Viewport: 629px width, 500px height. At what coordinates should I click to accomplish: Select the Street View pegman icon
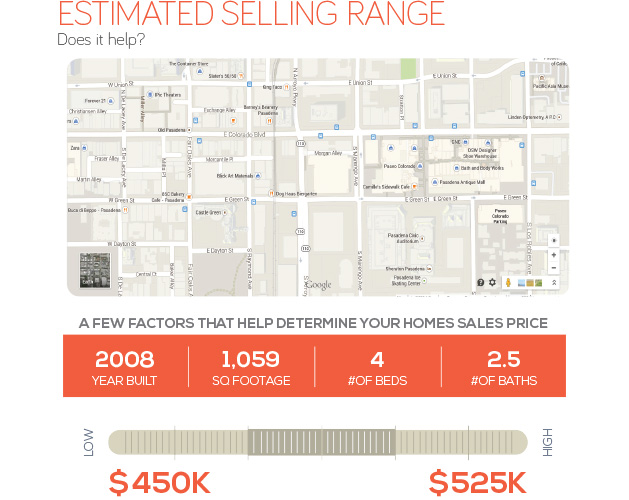tap(508, 283)
